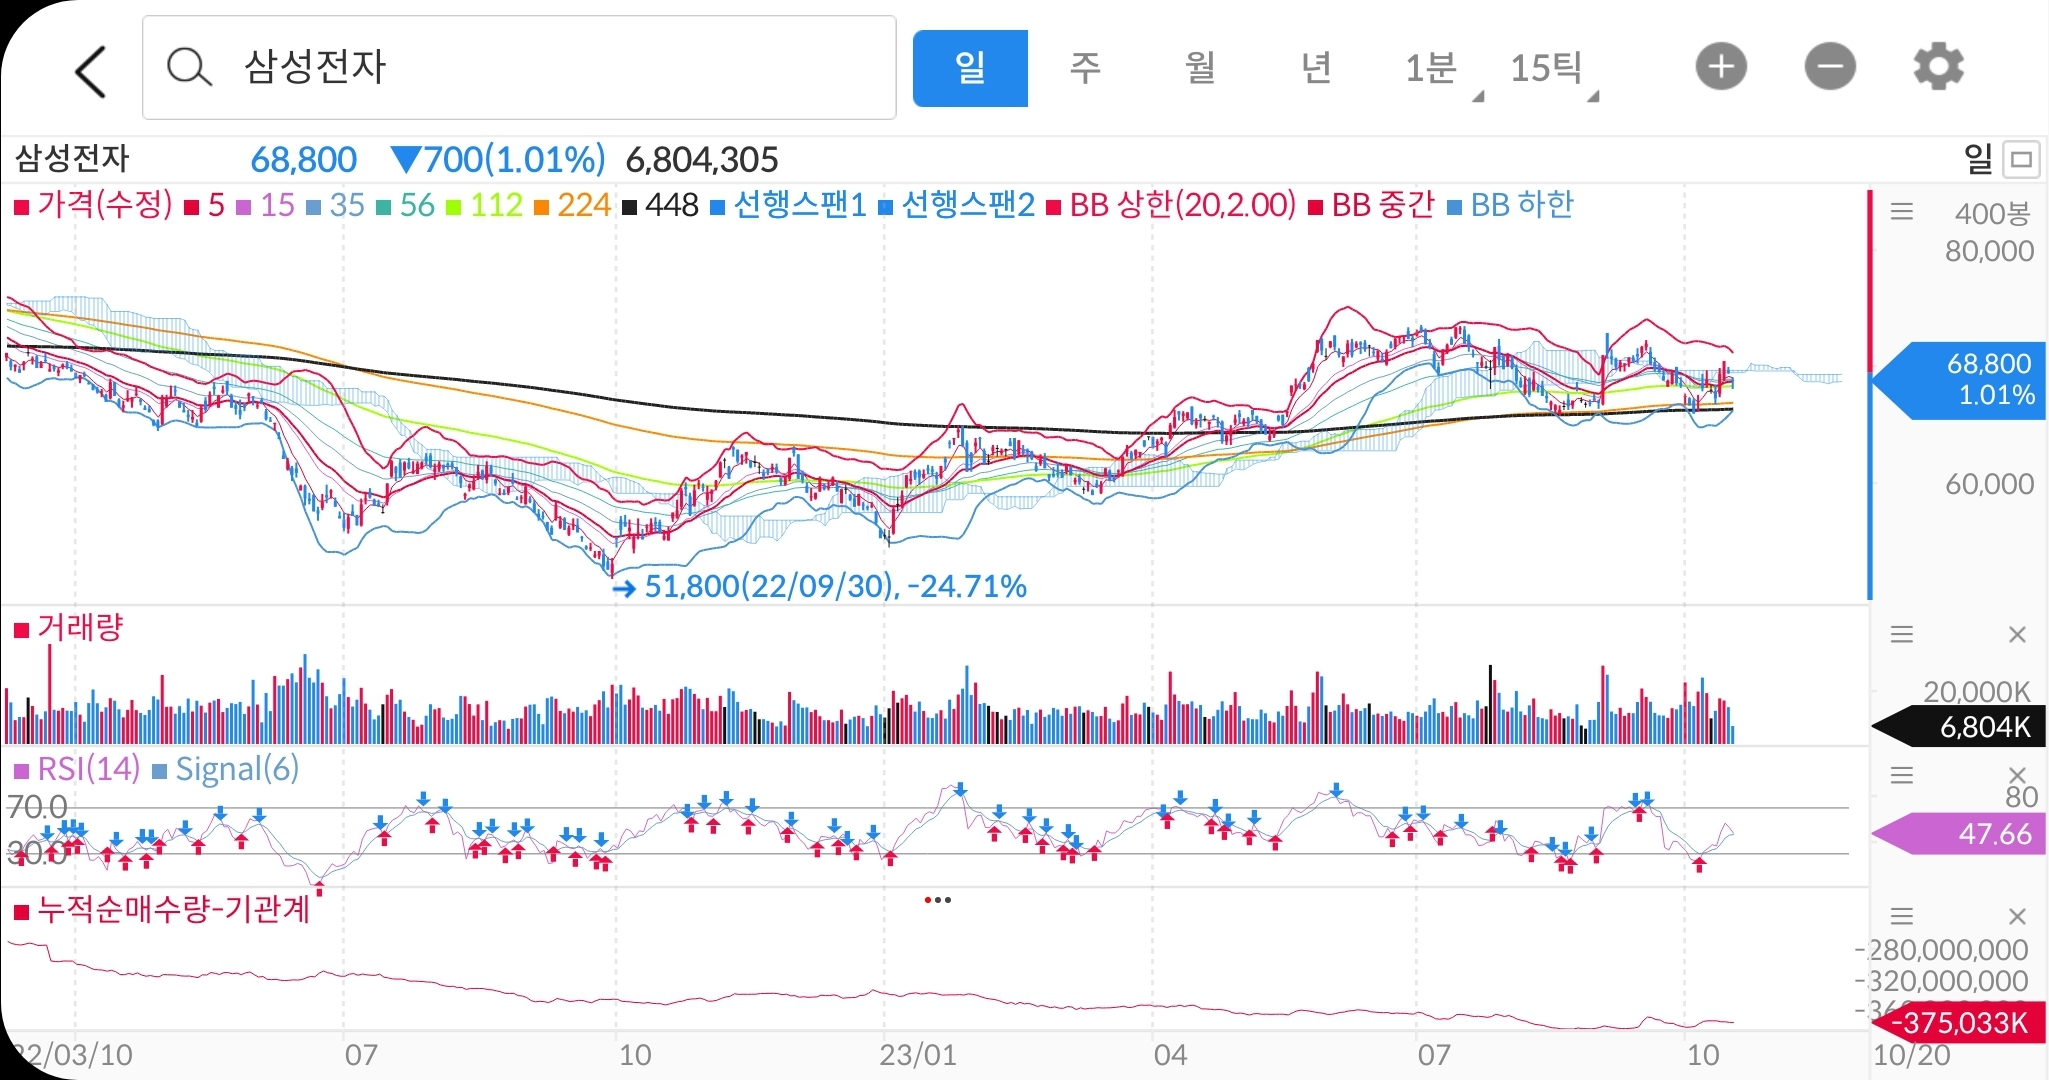Close the 거래량 volume panel
The width and height of the screenshot is (2049, 1080).
(2017, 634)
